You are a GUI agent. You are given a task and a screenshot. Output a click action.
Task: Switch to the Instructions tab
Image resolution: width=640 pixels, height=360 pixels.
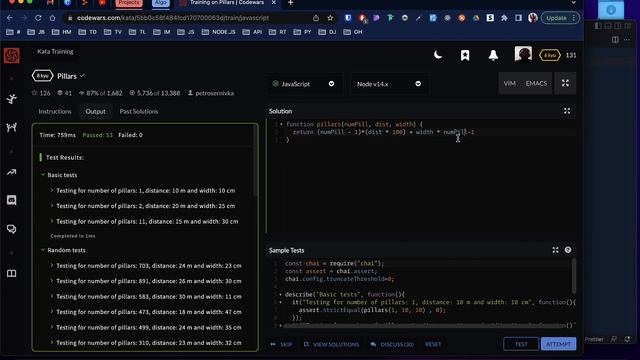(55, 111)
